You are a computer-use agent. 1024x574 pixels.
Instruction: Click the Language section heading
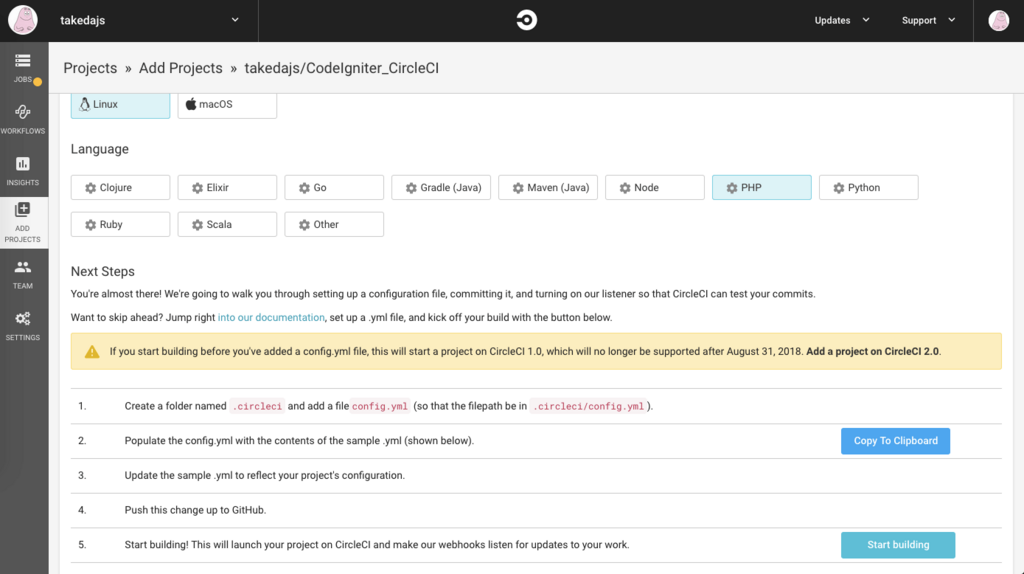(100, 149)
